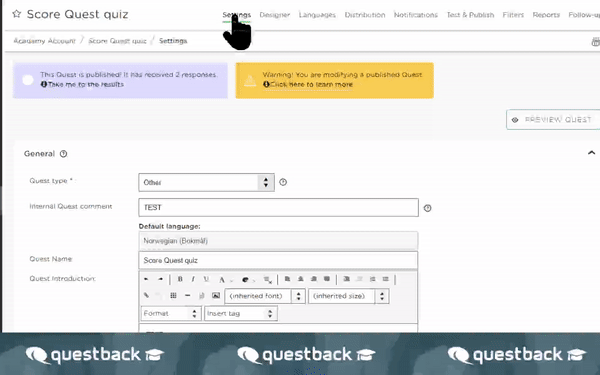Insert a table with the grid icon
The width and height of the screenshot is (600, 375).
173,295
